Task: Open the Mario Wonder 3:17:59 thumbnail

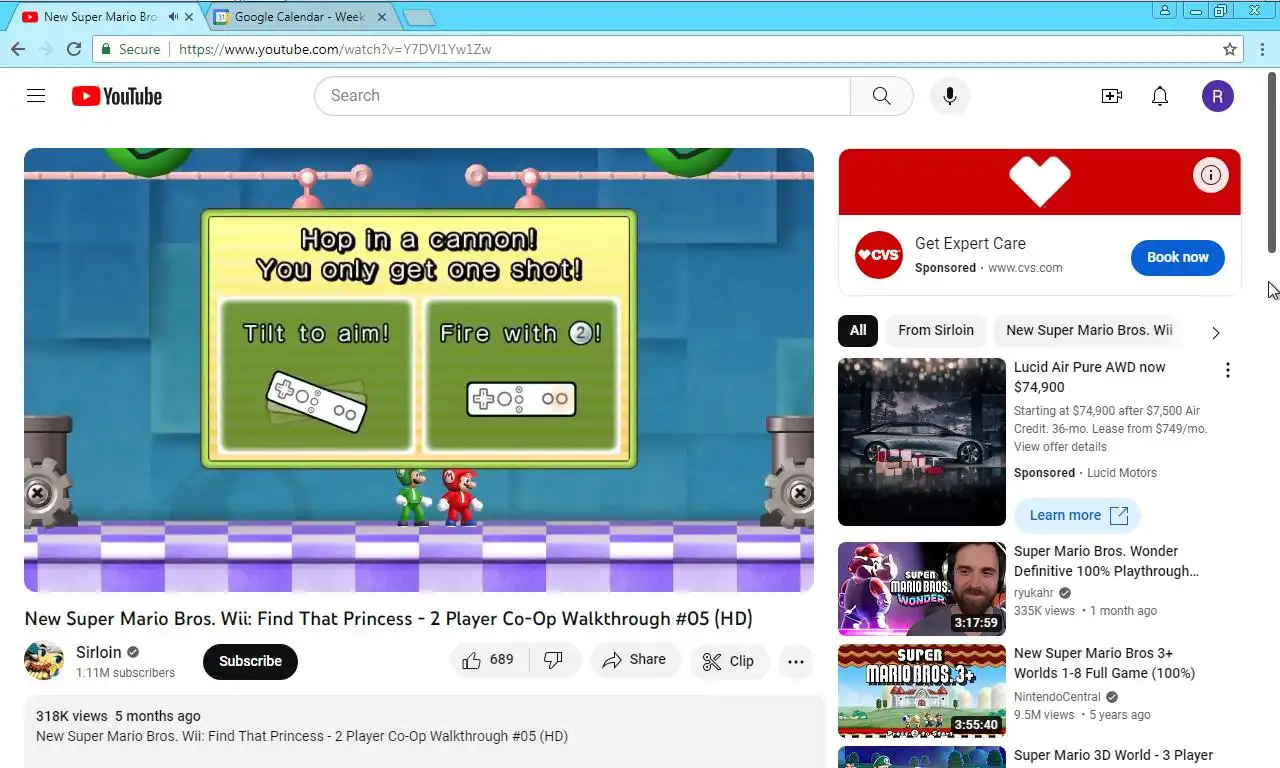Action: [x=922, y=589]
